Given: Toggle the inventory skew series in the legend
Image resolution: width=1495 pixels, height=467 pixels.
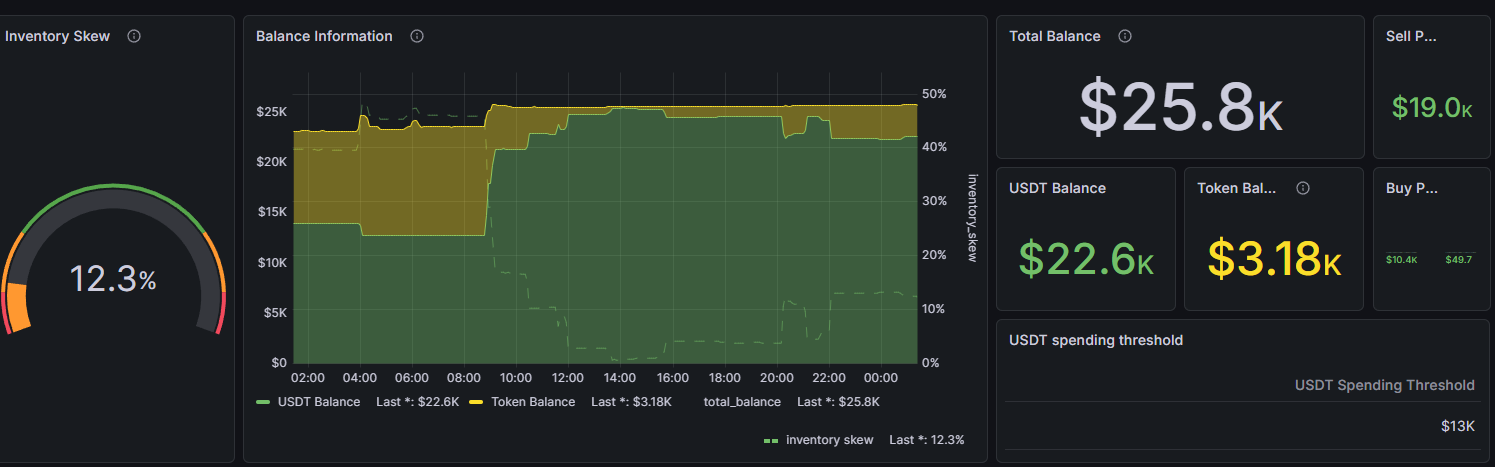Looking at the screenshot, I should 829,440.
